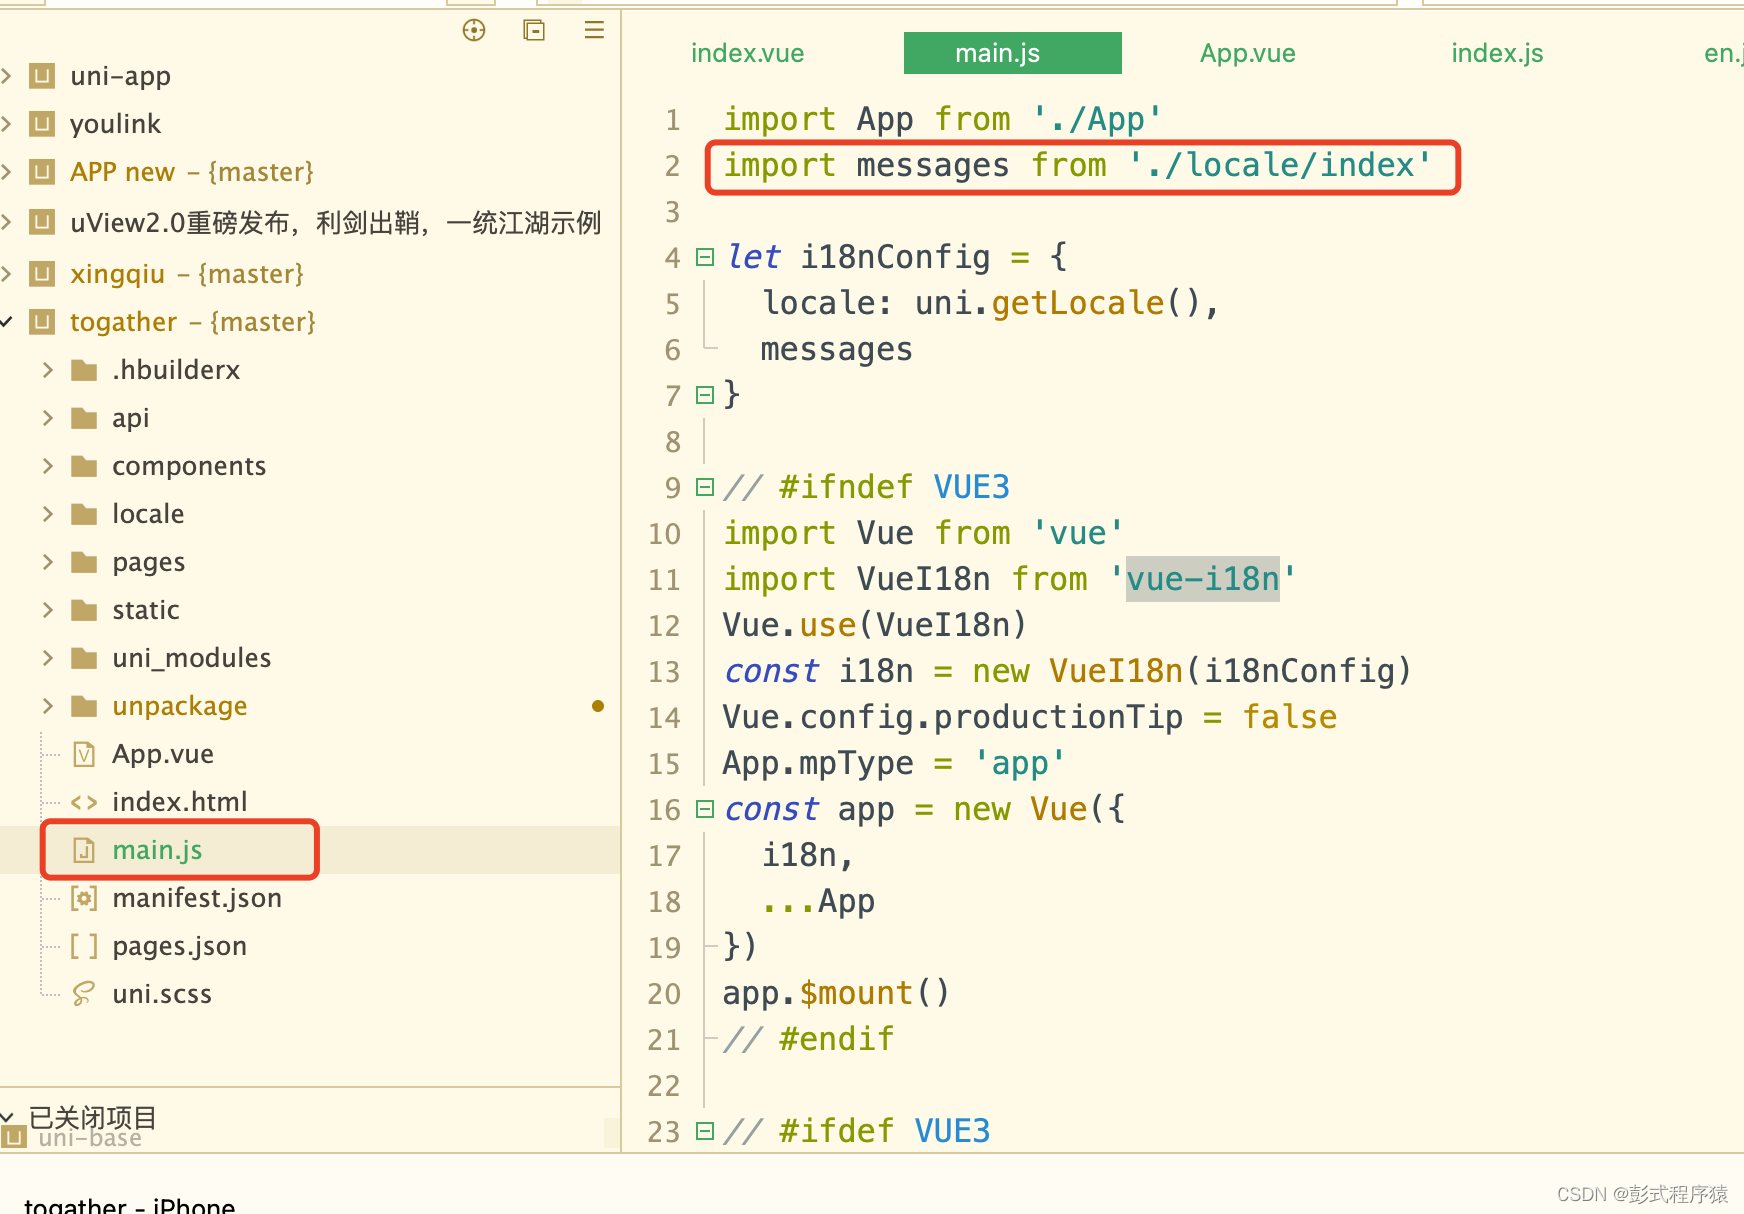1744x1214 pixels.
Task: Open the project panel hamburger menu
Action: pyautogui.click(x=594, y=31)
